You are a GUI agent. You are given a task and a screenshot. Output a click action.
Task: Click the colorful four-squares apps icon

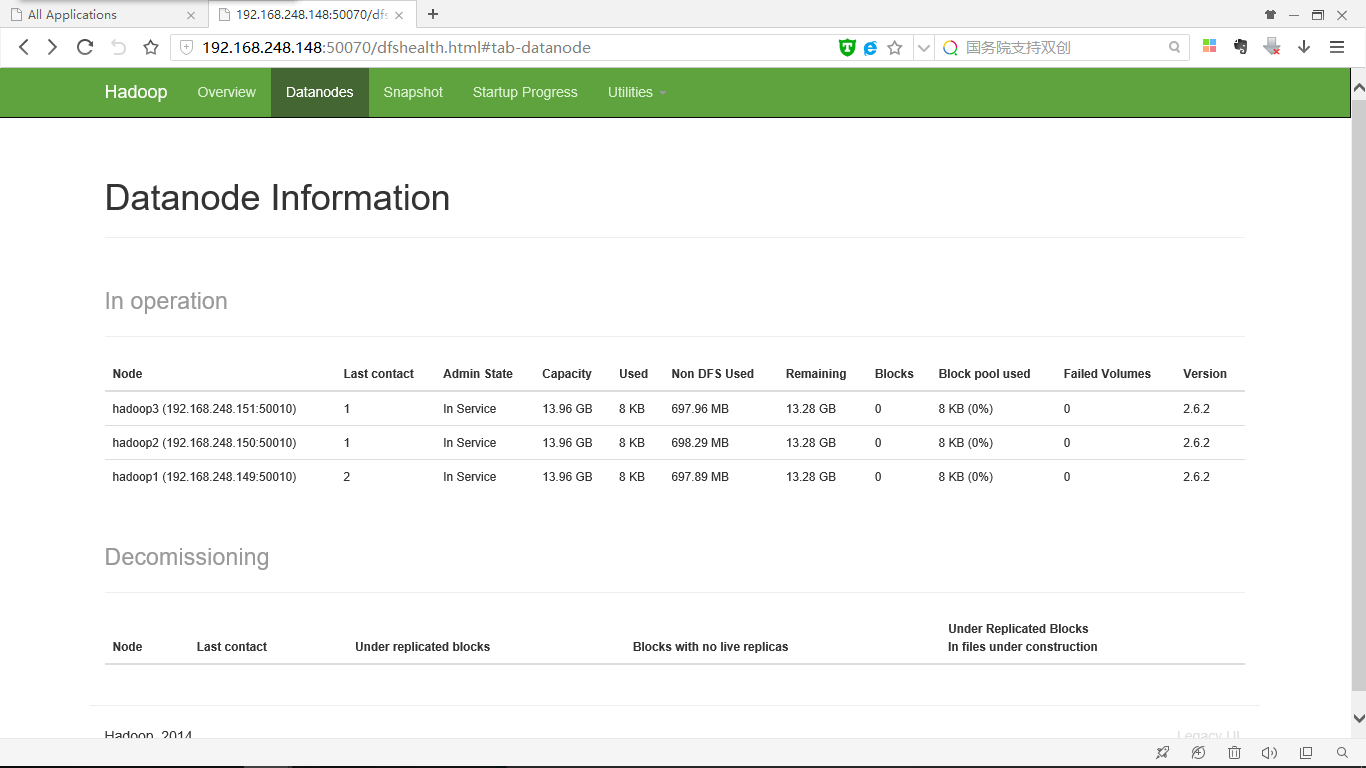[1209, 46]
